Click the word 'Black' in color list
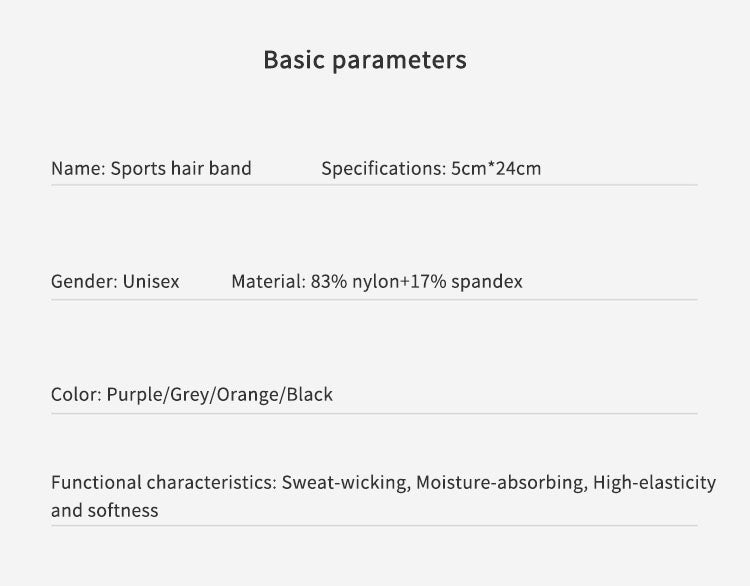The image size is (750, 586). 309,395
